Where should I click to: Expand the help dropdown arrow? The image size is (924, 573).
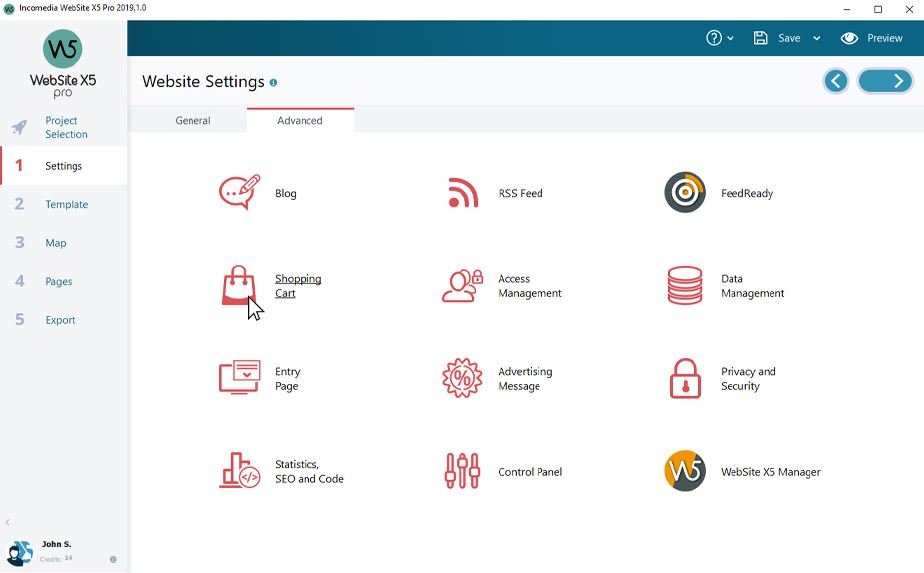point(730,38)
